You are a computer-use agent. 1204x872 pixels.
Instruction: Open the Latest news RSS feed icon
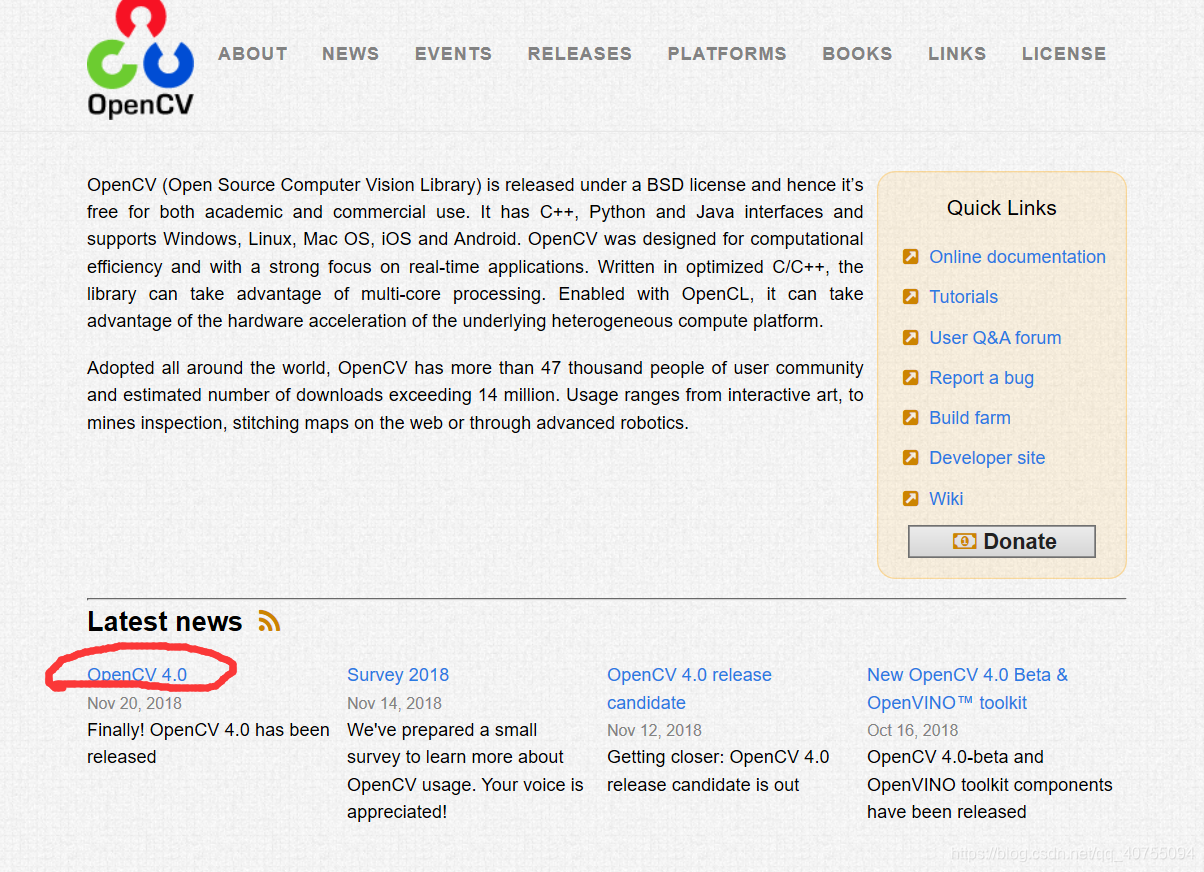tap(269, 621)
